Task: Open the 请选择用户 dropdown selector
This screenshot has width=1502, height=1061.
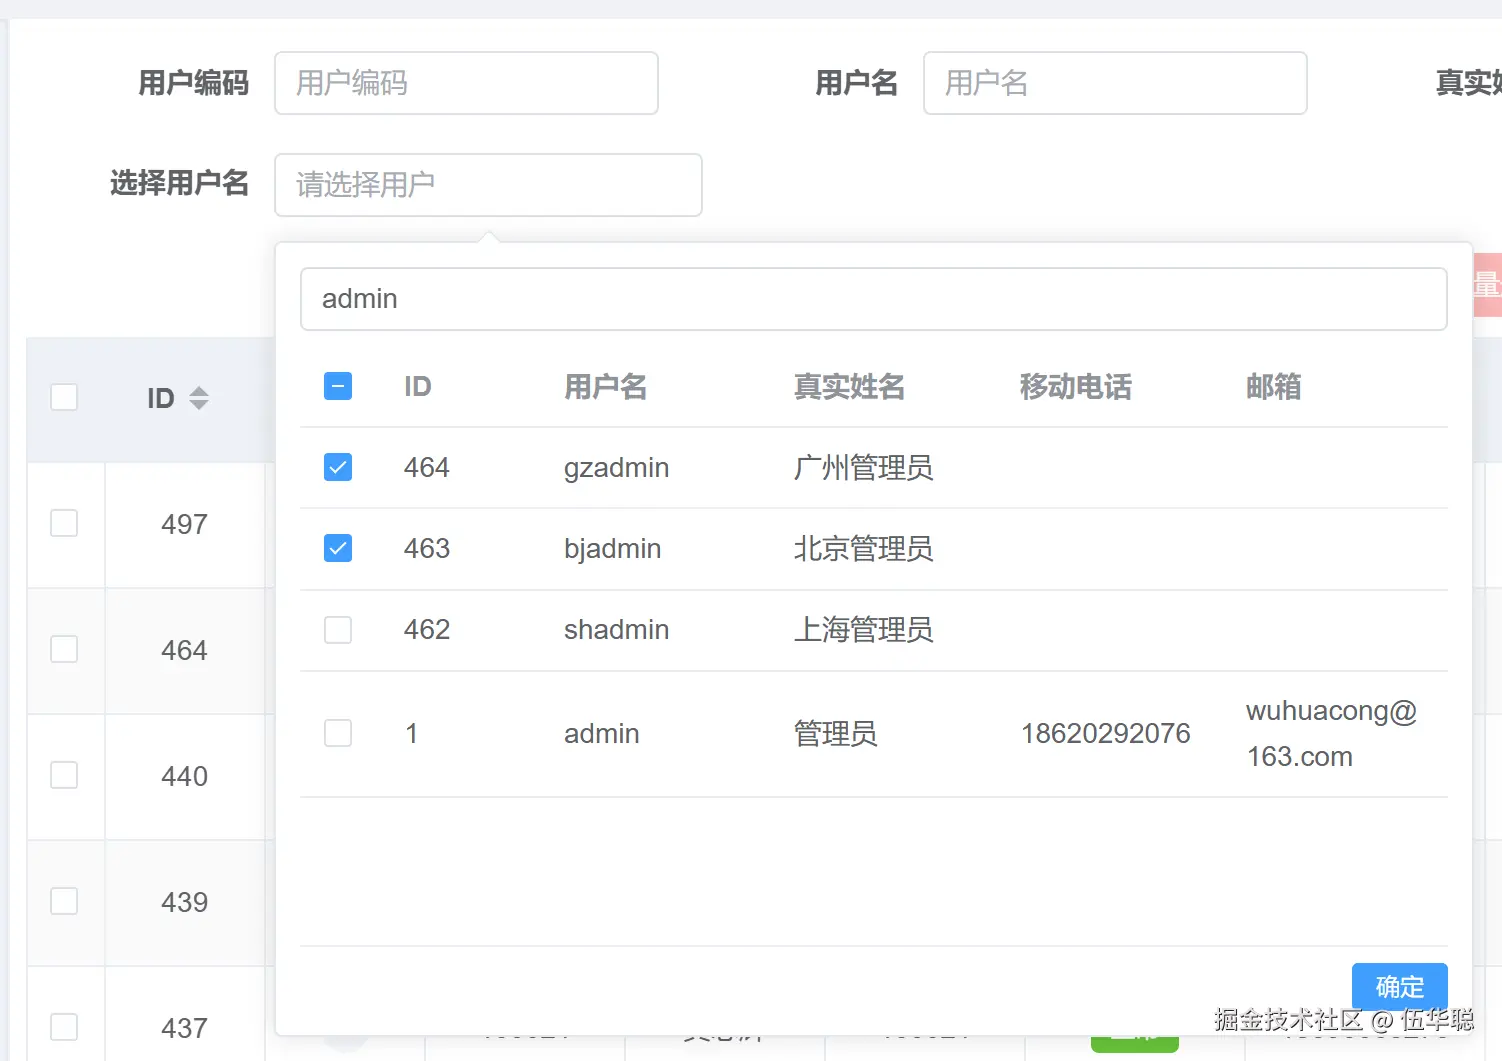Action: [488, 185]
